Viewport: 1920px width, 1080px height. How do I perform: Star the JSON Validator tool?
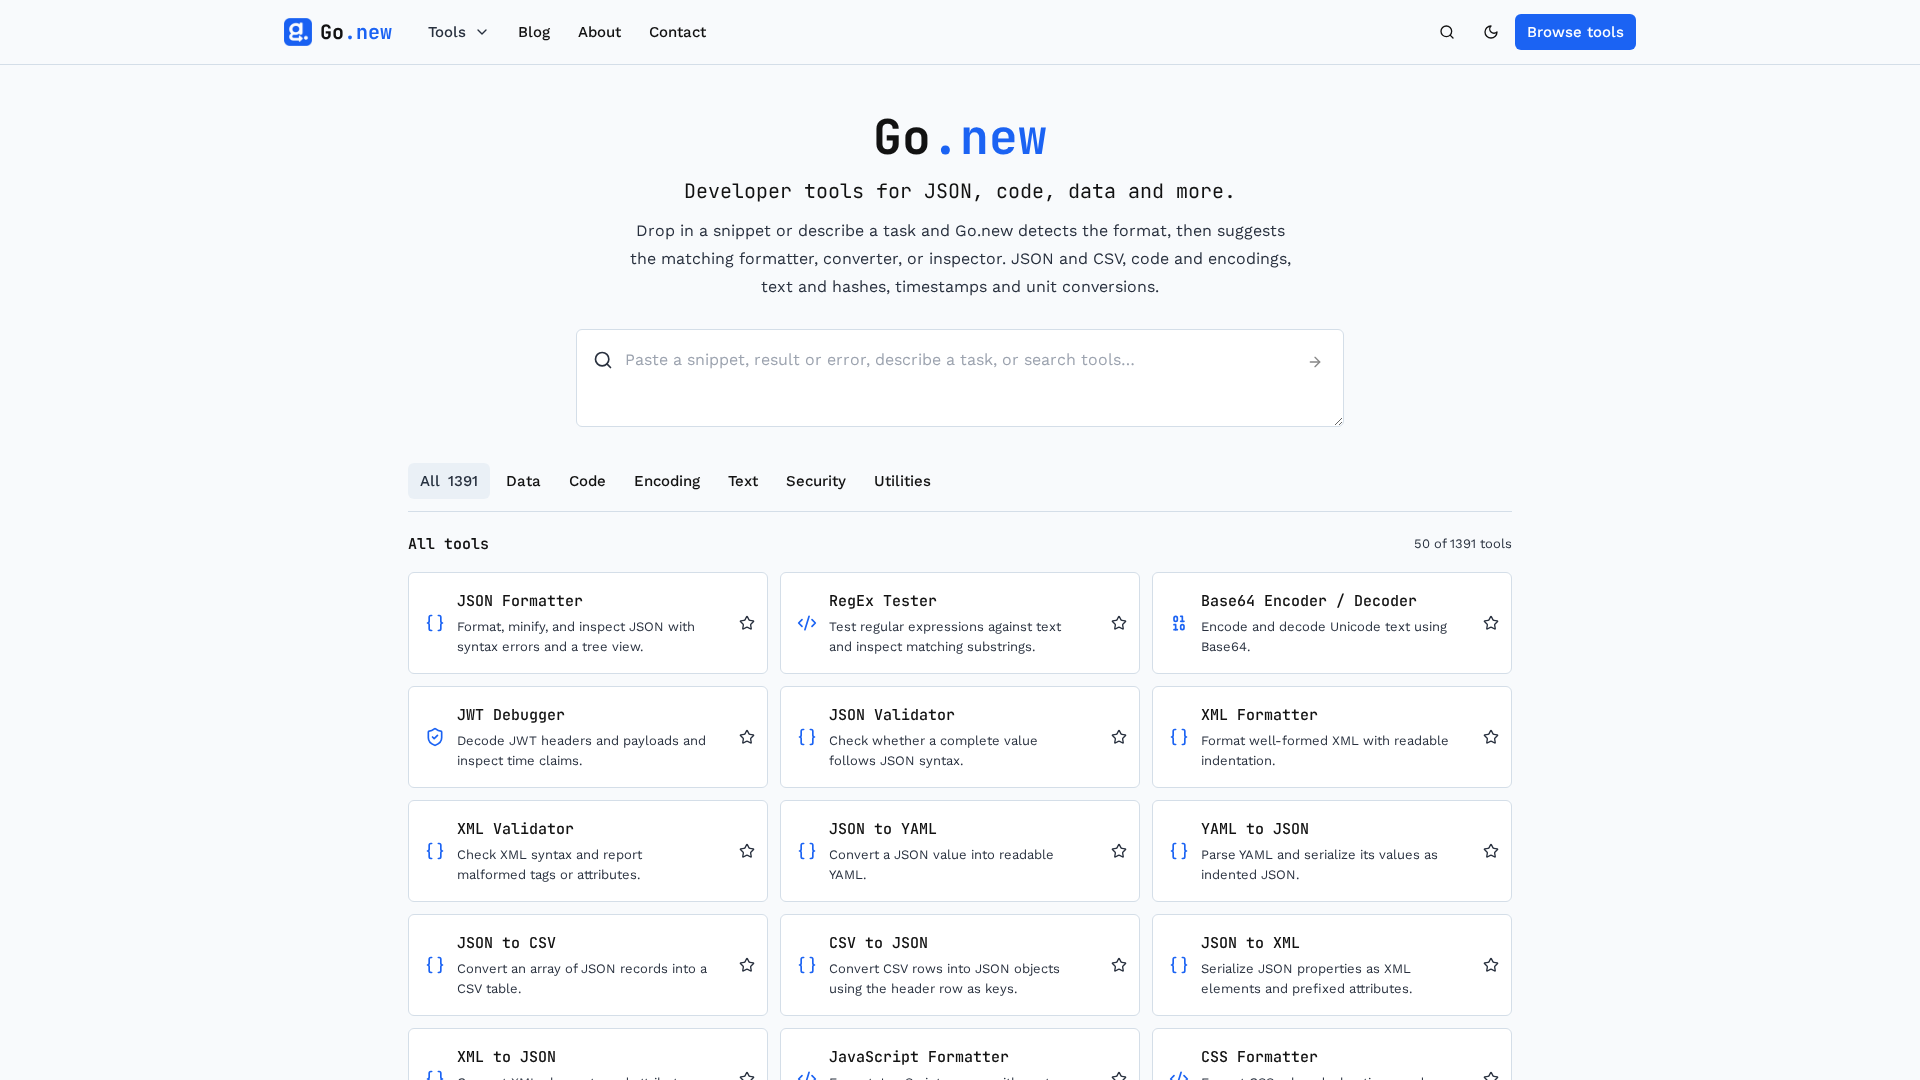click(x=1119, y=737)
